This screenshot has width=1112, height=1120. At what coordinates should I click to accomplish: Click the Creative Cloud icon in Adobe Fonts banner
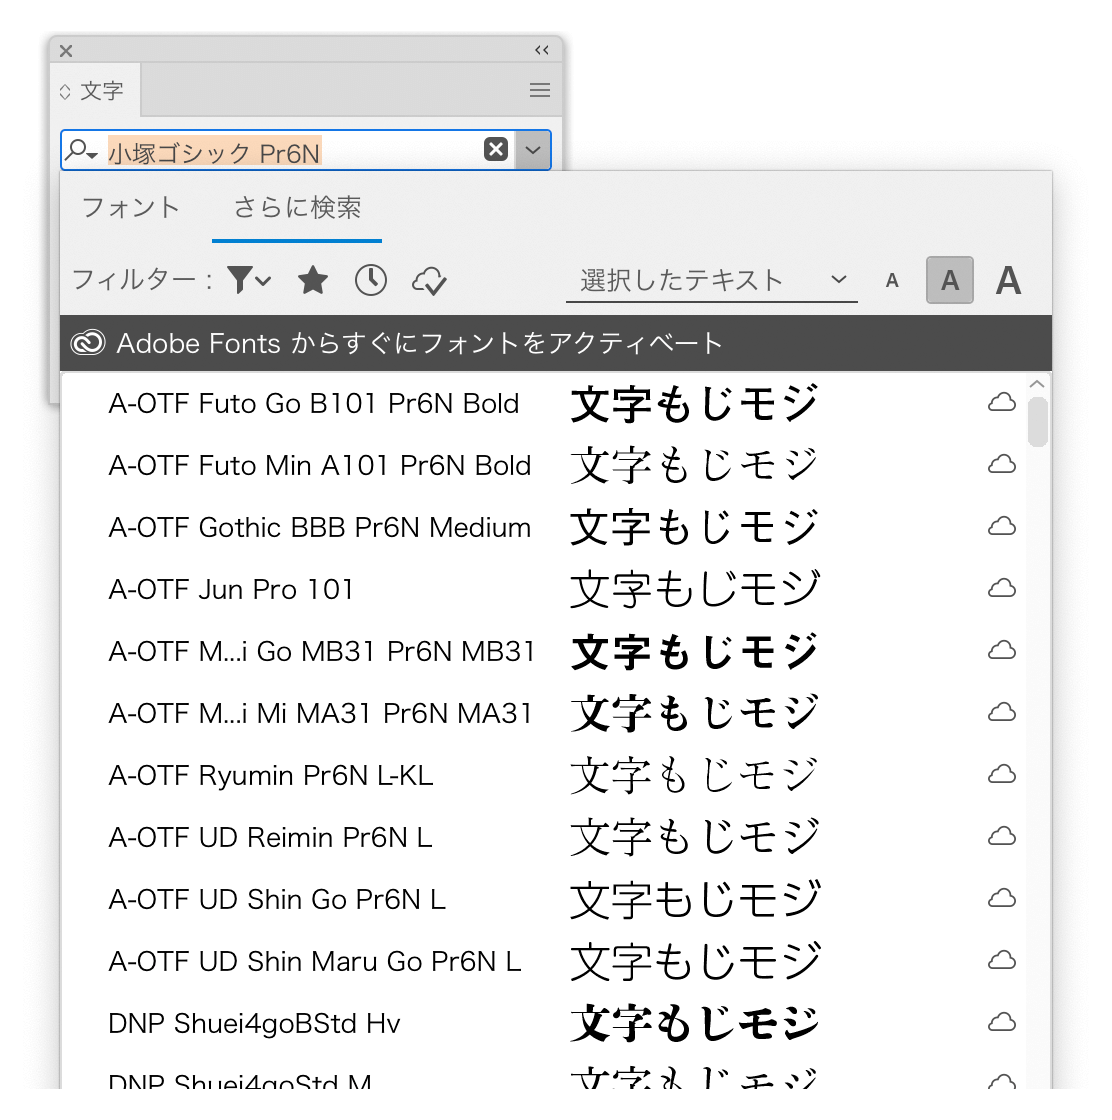click(x=88, y=343)
